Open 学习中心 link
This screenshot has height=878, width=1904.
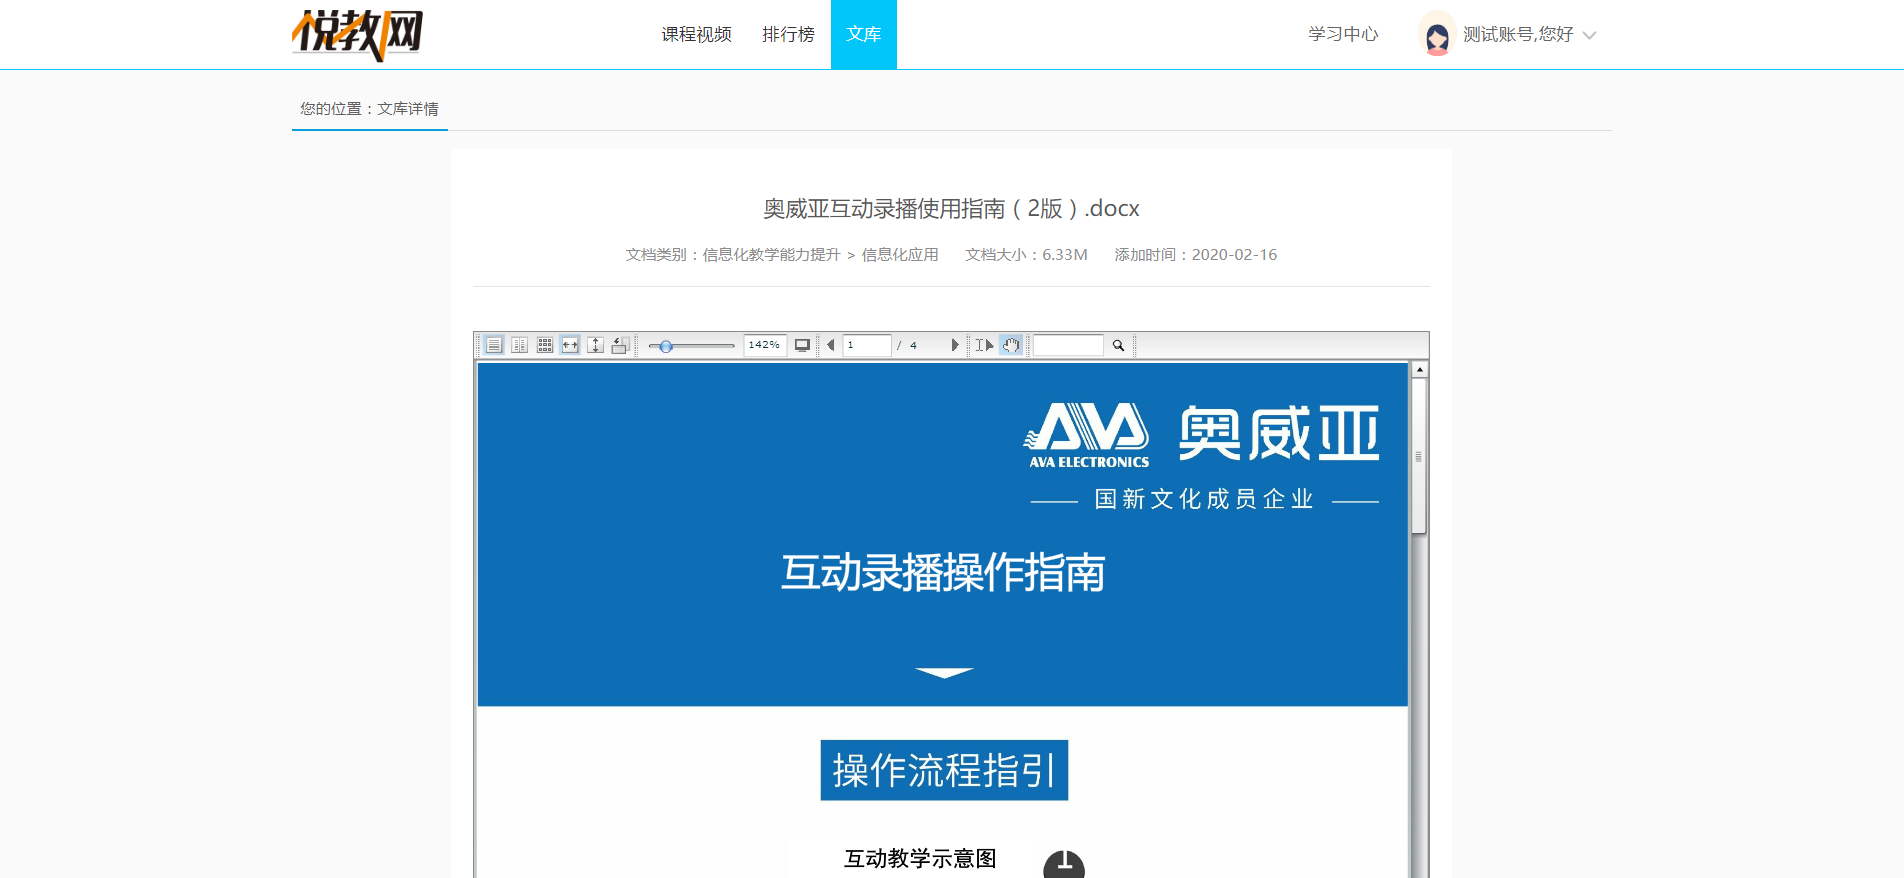click(x=1343, y=34)
